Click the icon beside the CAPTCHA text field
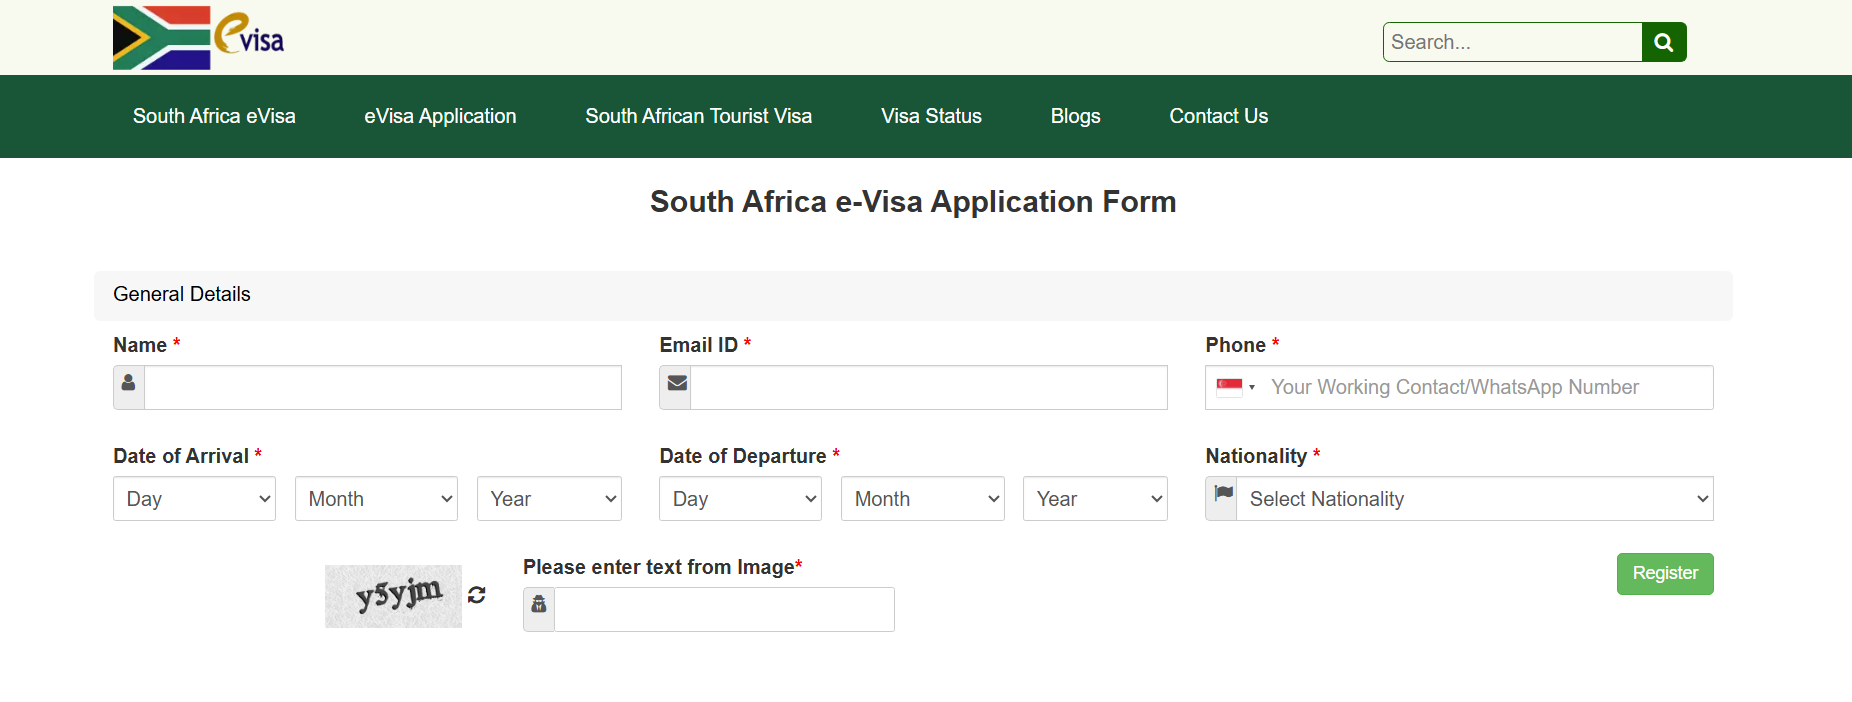The height and width of the screenshot is (702, 1852). pyautogui.click(x=539, y=609)
